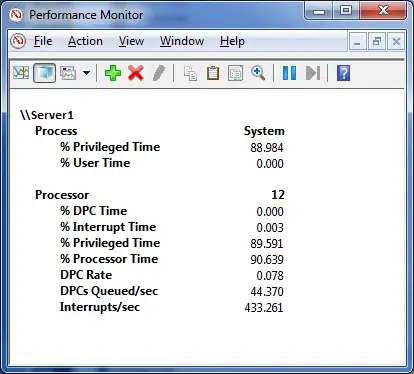Select Interrupts/sec value 433.261
This screenshot has height=374, width=414.
264,308
